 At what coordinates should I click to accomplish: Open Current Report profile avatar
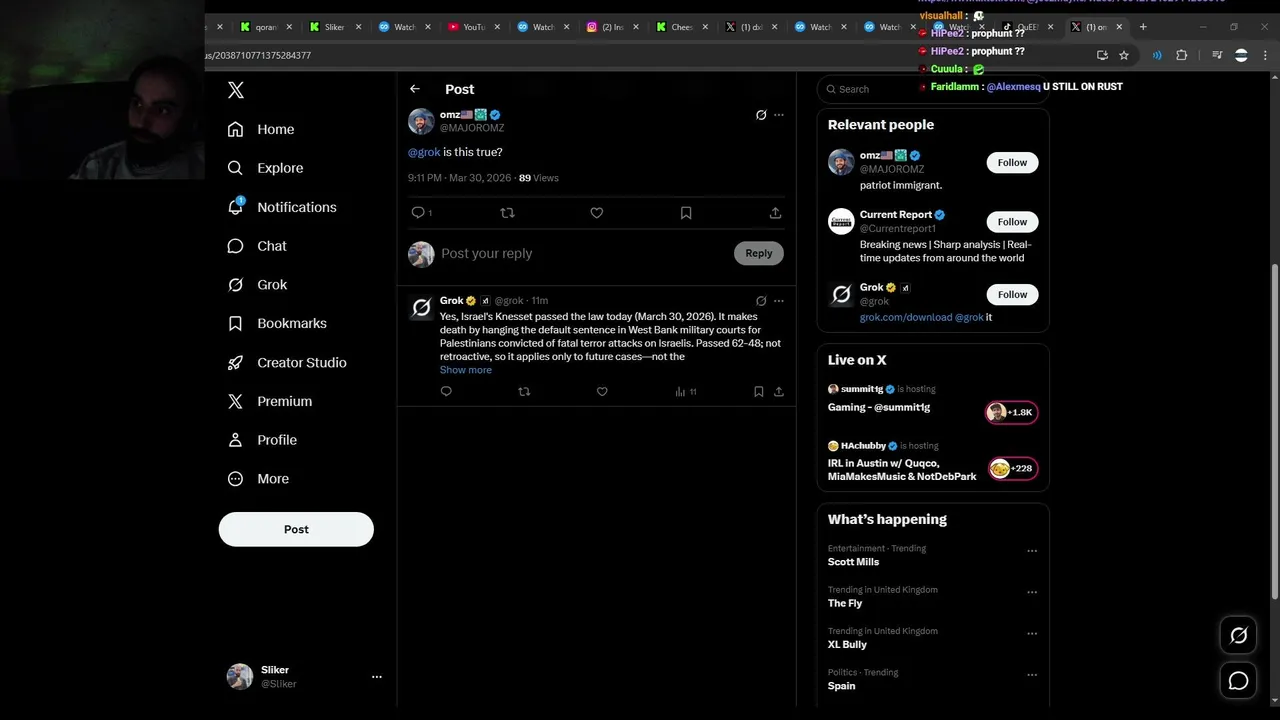click(841, 222)
